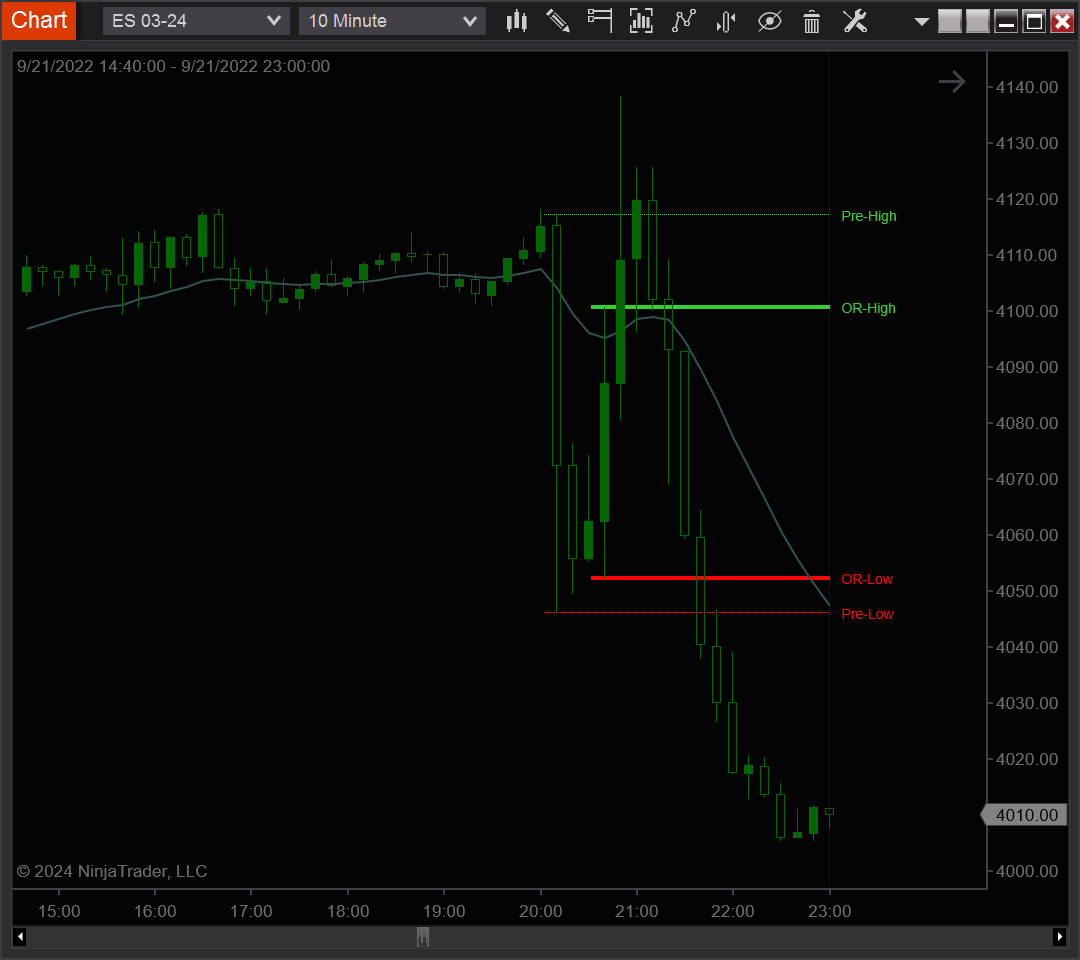Open the Strategies icon

pos(726,21)
